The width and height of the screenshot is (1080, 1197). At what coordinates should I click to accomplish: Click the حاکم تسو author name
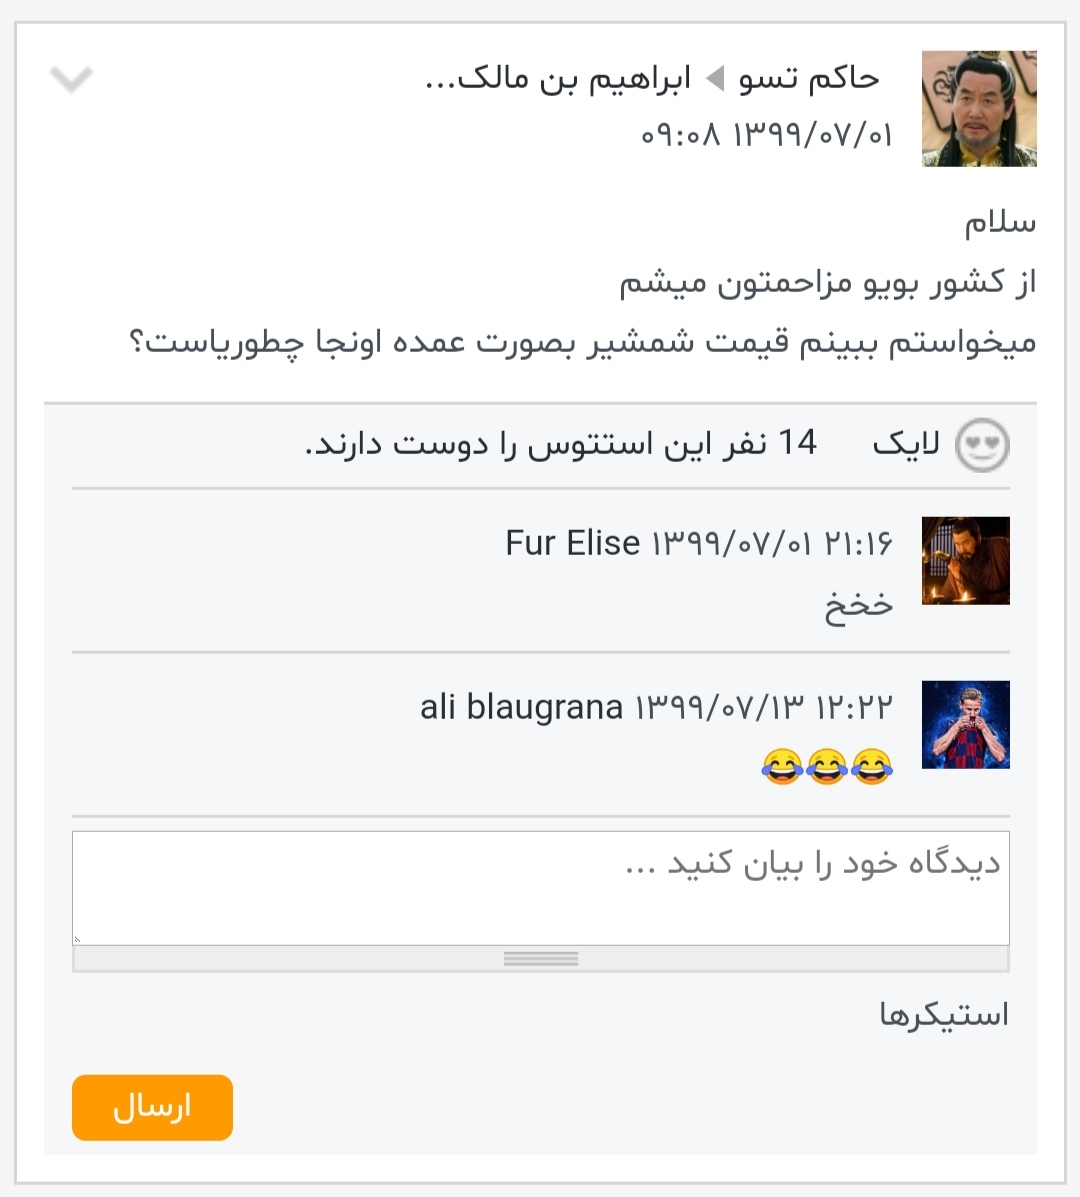coord(808,79)
